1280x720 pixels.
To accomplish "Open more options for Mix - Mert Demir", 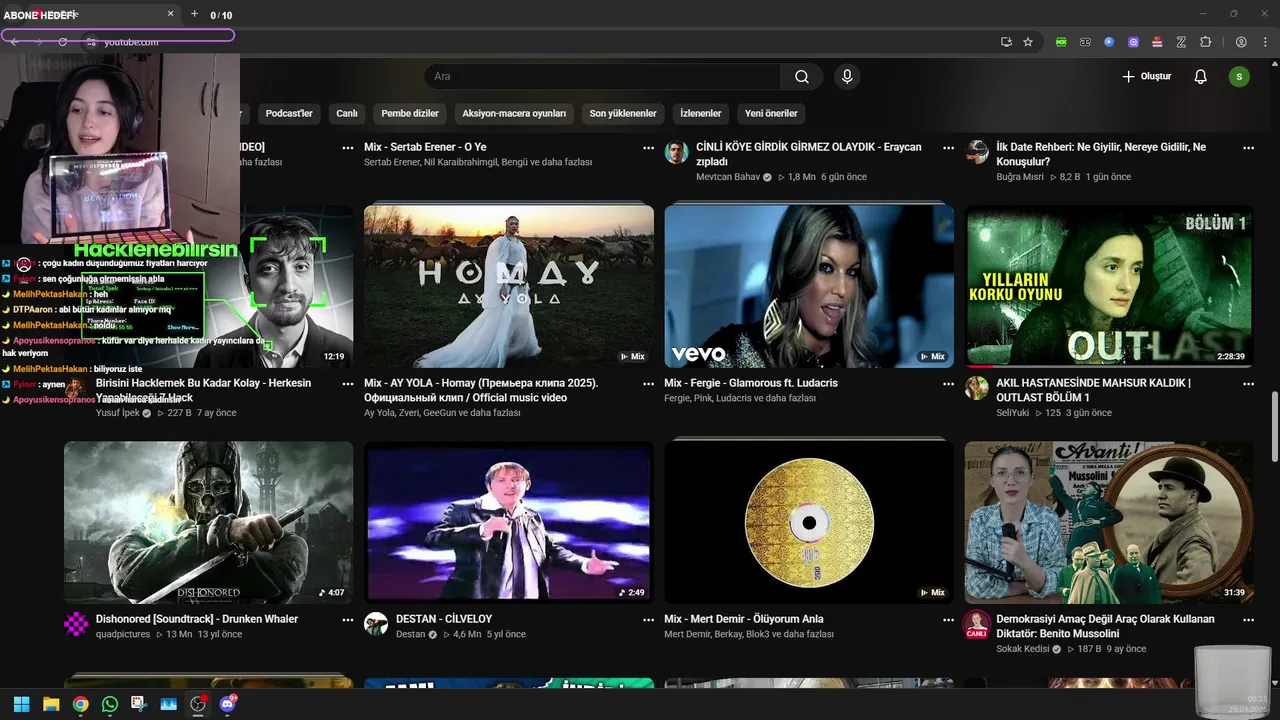I will (x=948, y=619).
